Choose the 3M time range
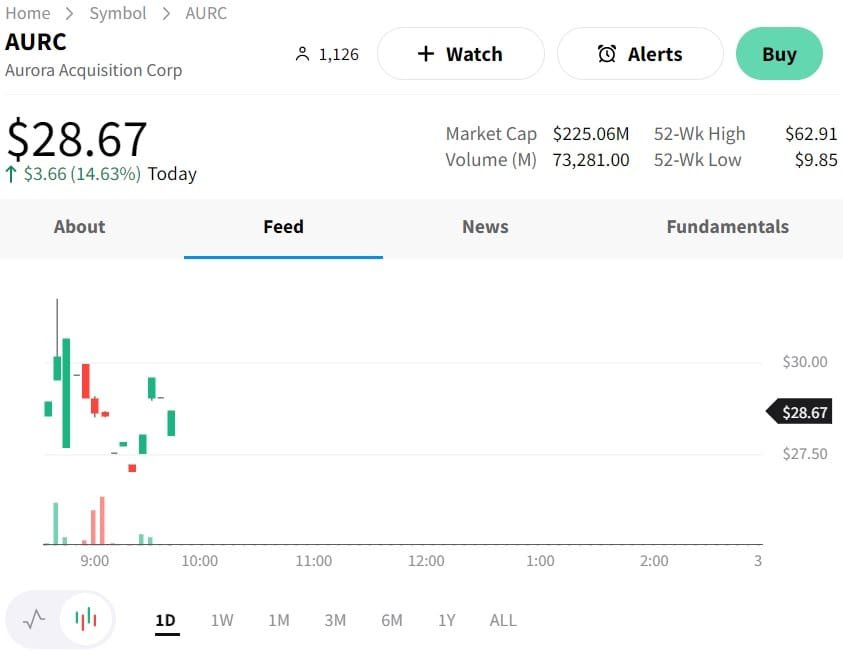Screen dimensions: 843x656 coord(335,620)
